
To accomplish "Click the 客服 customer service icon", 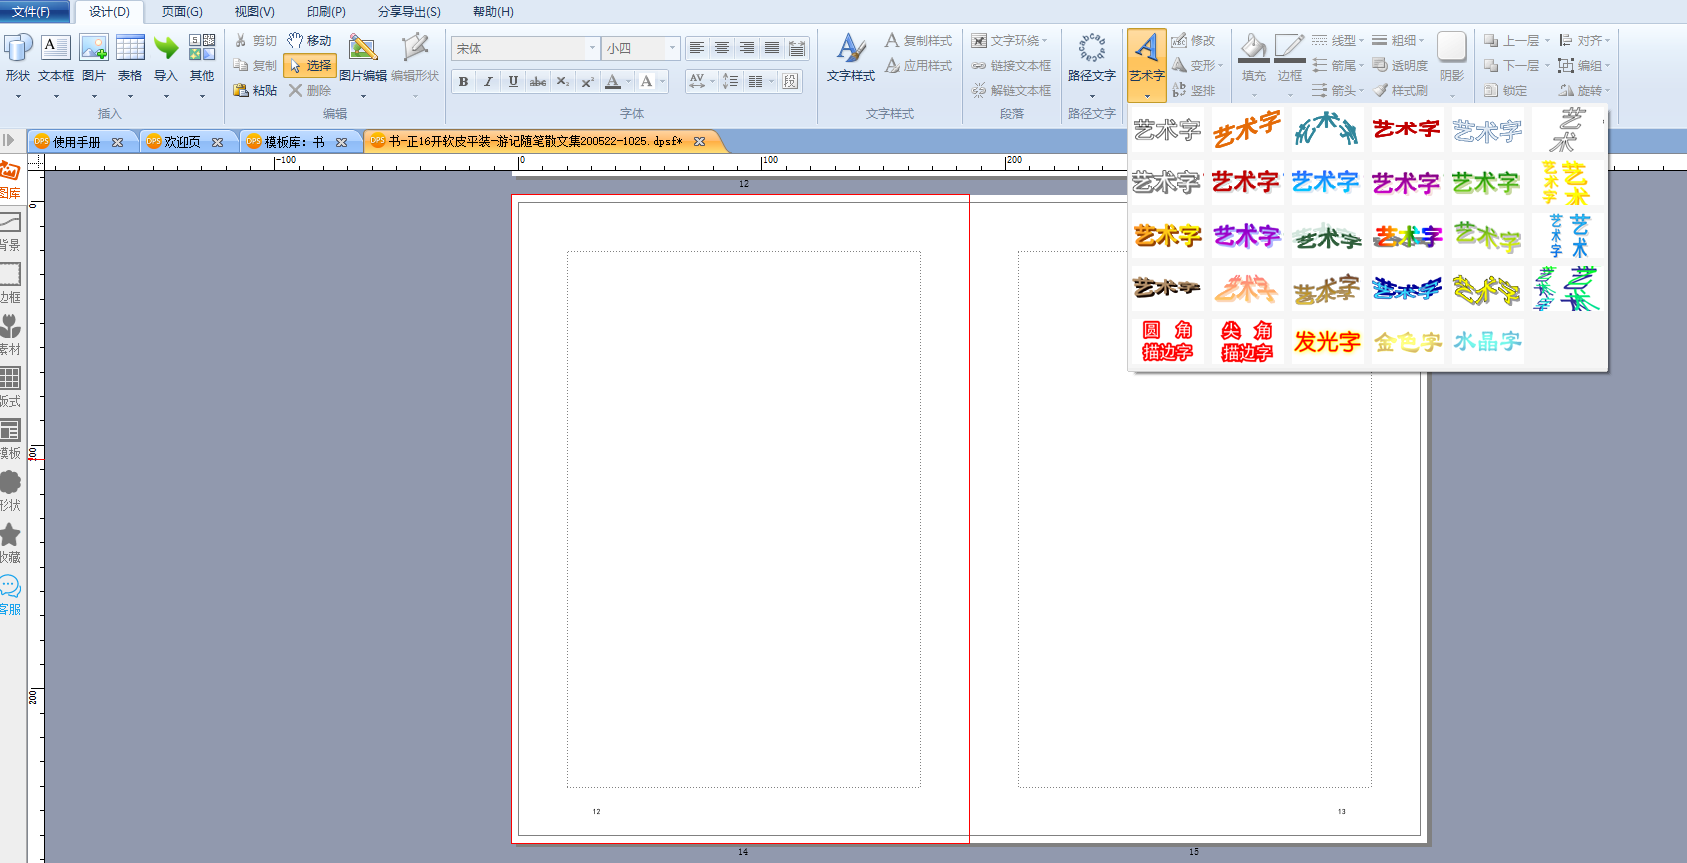I will pyautogui.click(x=10, y=593).
